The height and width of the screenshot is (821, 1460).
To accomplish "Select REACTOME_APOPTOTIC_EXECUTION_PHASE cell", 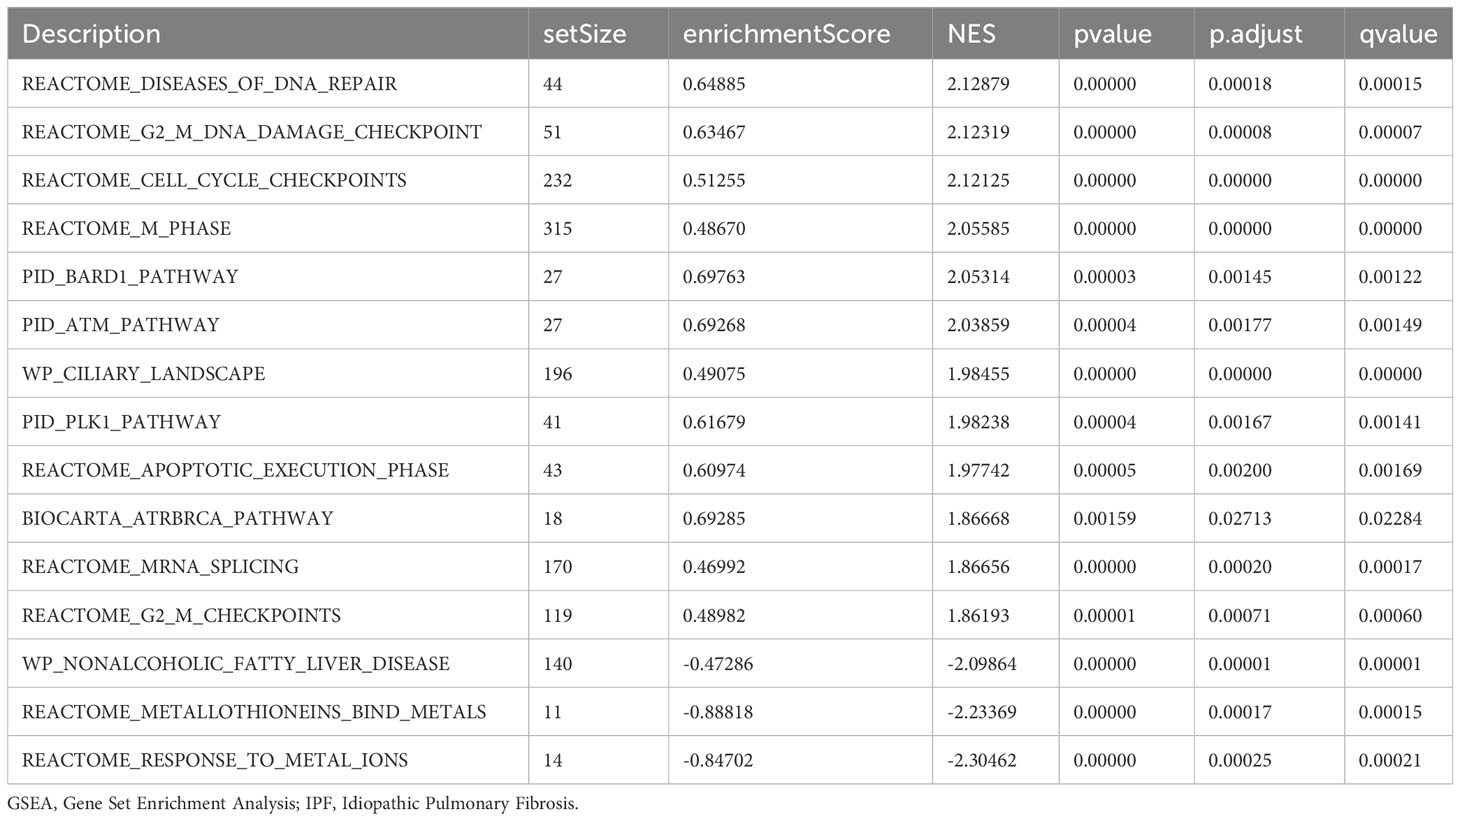I will (268, 470).
